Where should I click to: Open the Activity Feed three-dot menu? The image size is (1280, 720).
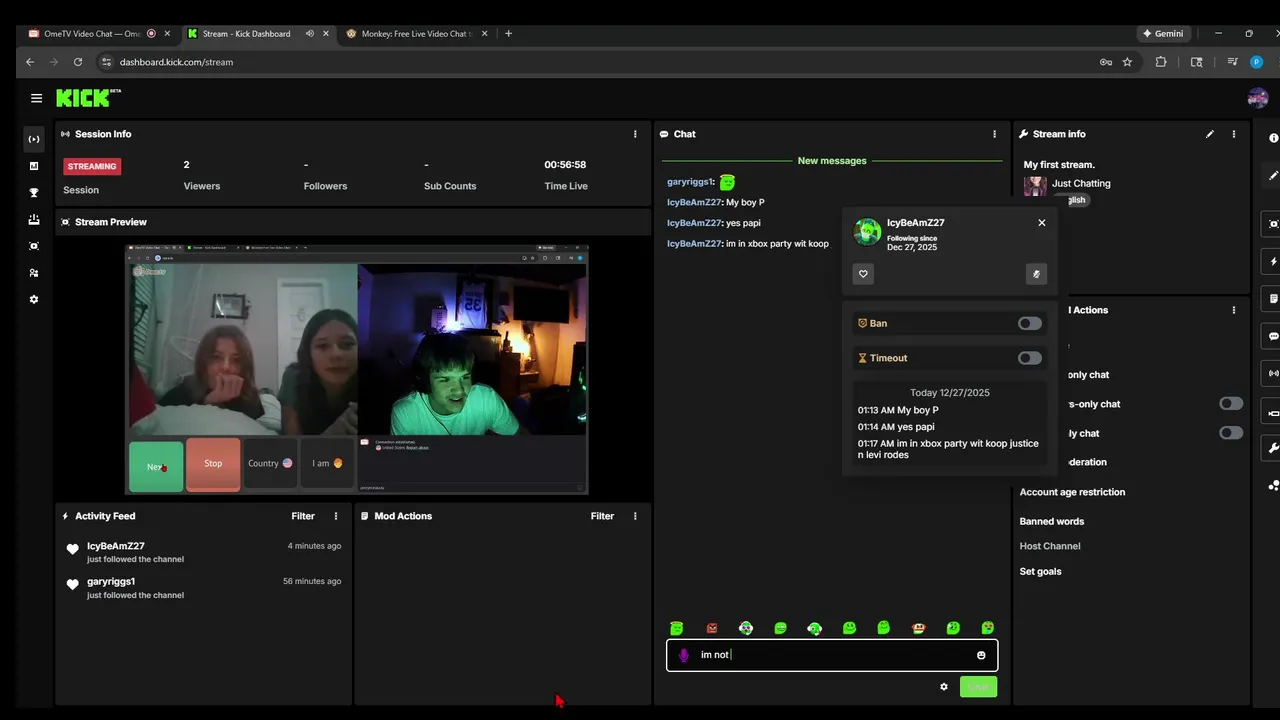336,516
